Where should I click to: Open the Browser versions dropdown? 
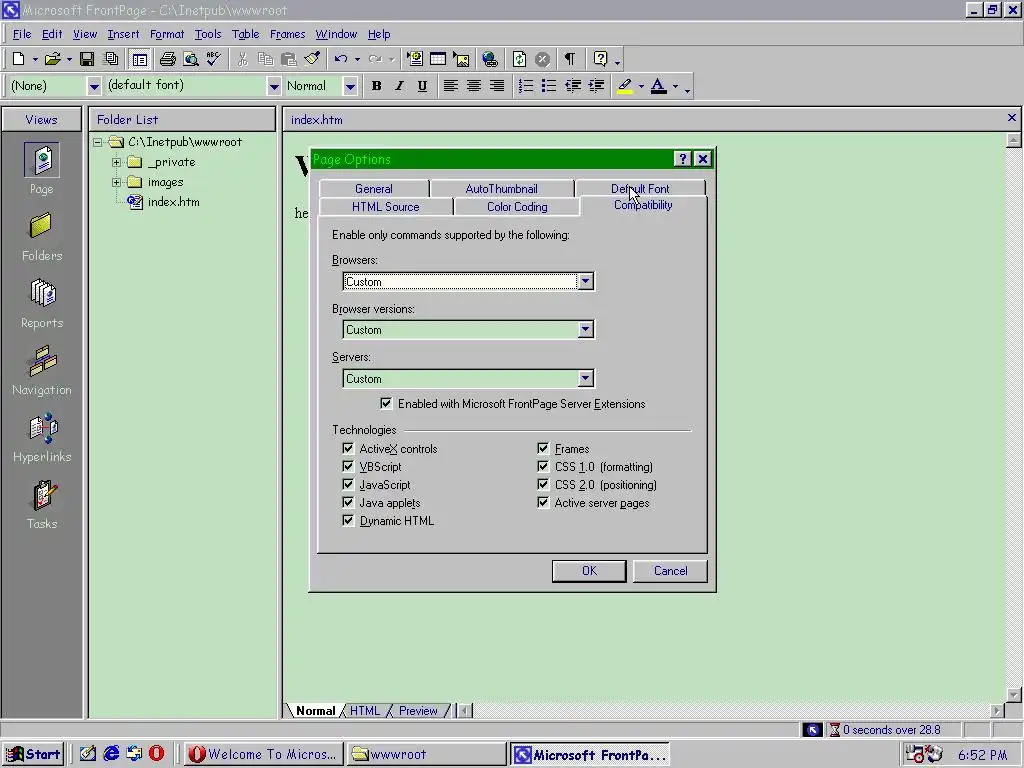(585, 330)
